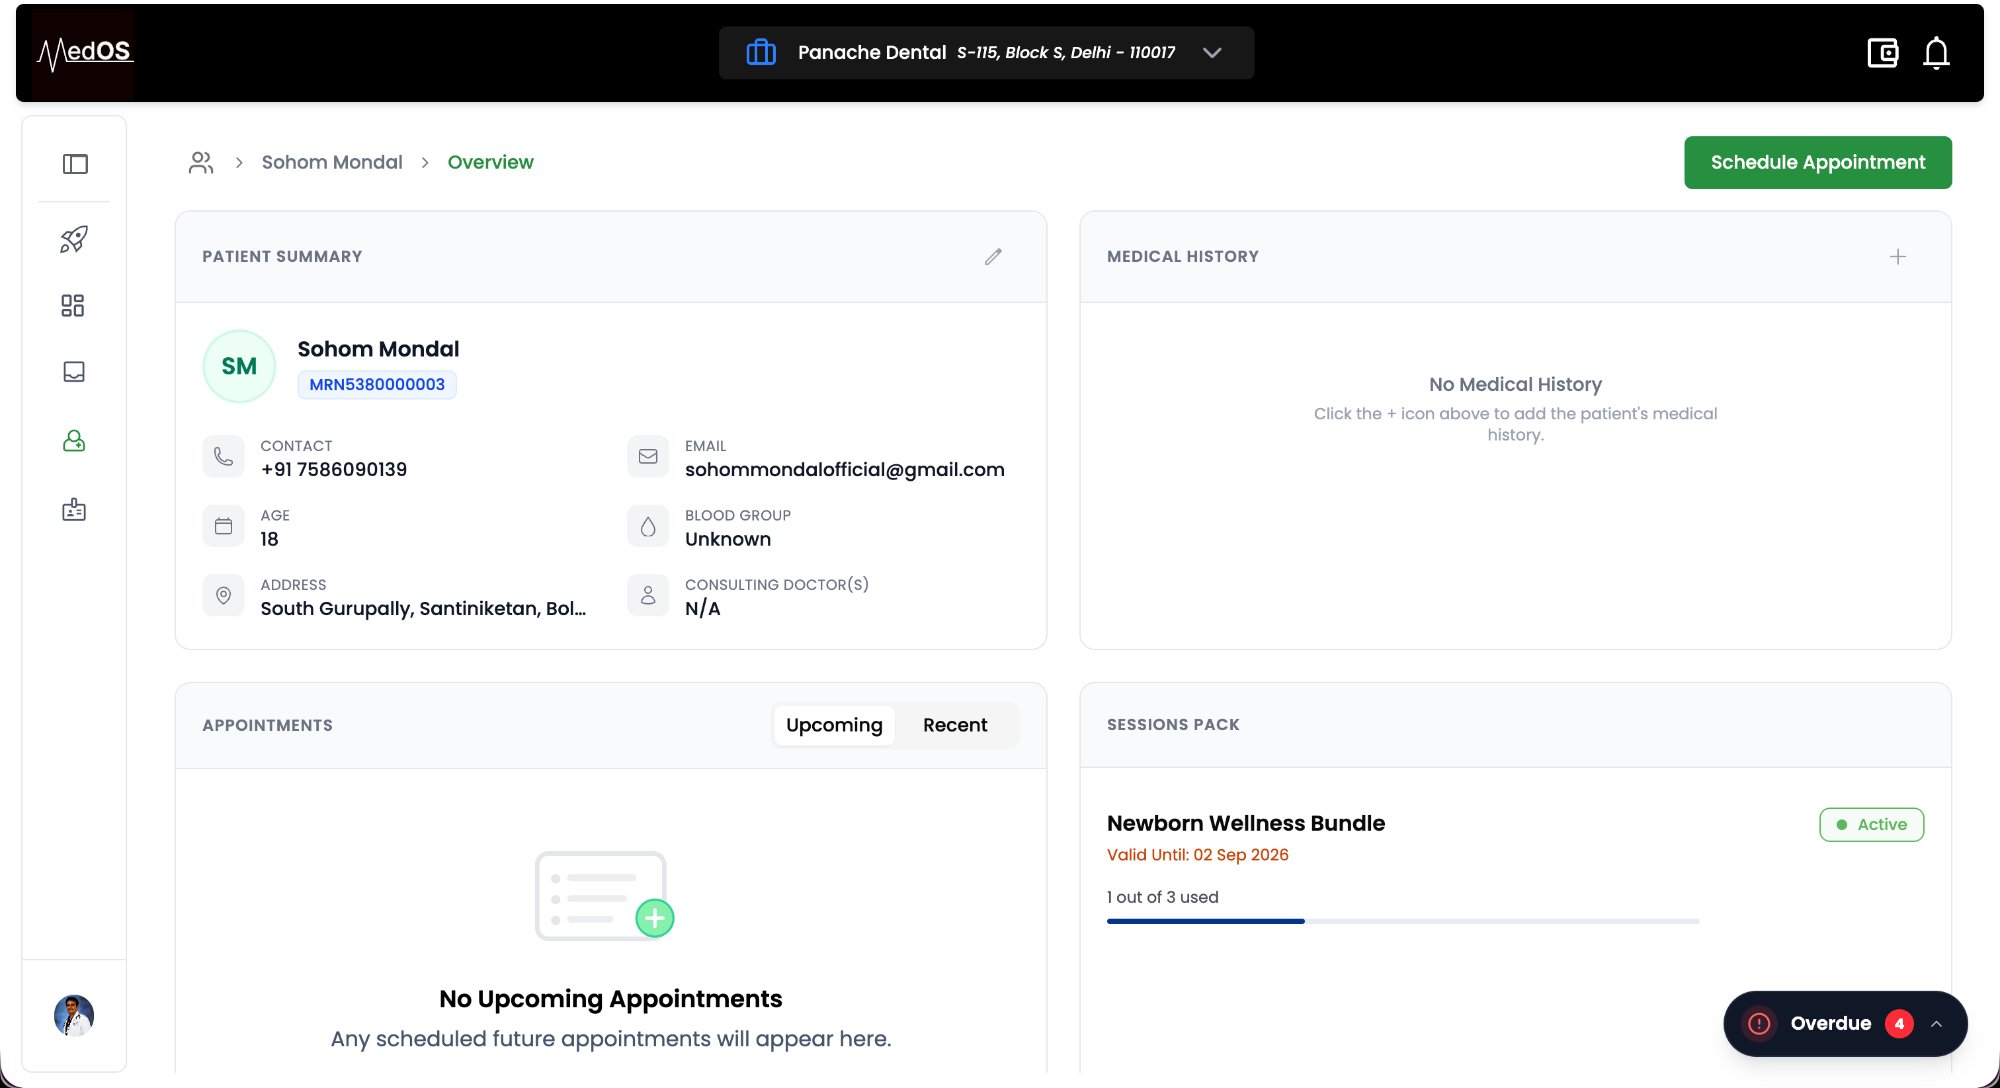Edit patient summary with pencil icon
Screen dimensions: 2000x1088
pyautogui.click(x=993, y=257)
